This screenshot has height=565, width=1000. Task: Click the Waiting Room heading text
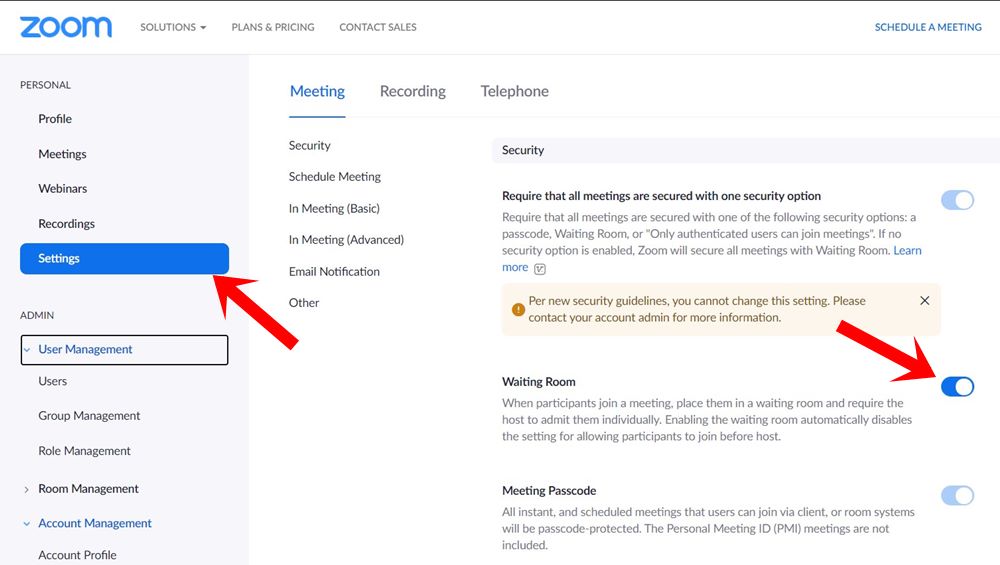click(x=538, y=382)
